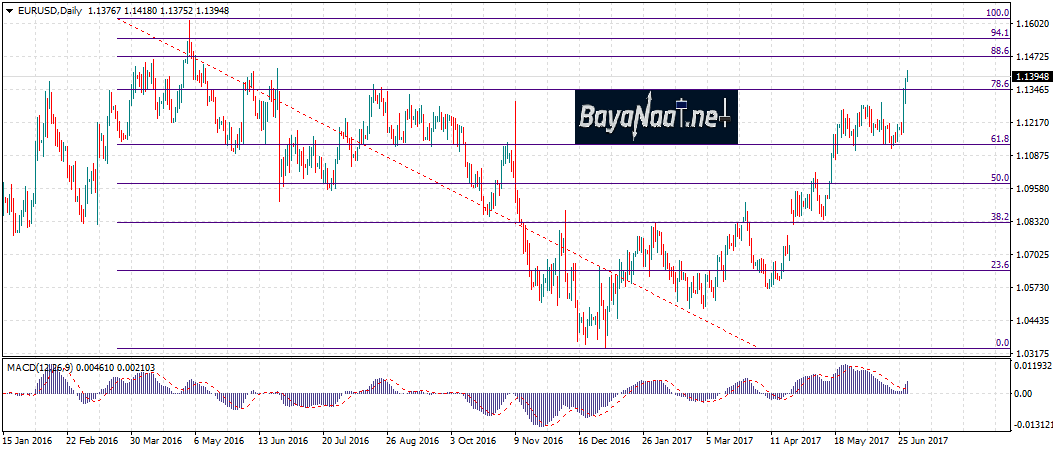Image resolution: width=1053 pixels, height=452 pixels.
Task: Select the current price tag 1.13948
Action: pyautogui.click(x=1031, y=76)
